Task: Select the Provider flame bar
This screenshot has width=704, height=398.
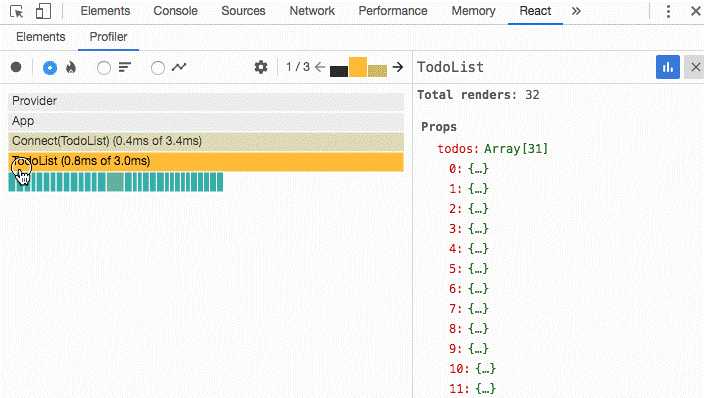Action: pyautogui.click(x=206, y=101)
